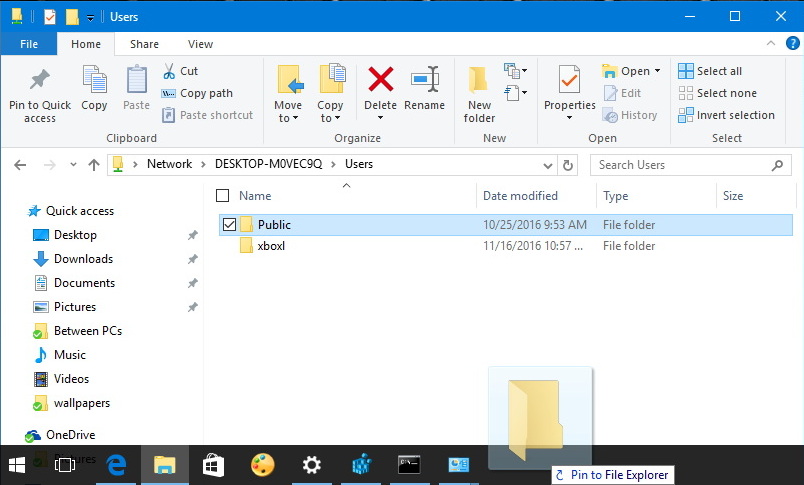Open the File menu tab
The width and height of the screenshot is (804, 485).
click(29, 44)
